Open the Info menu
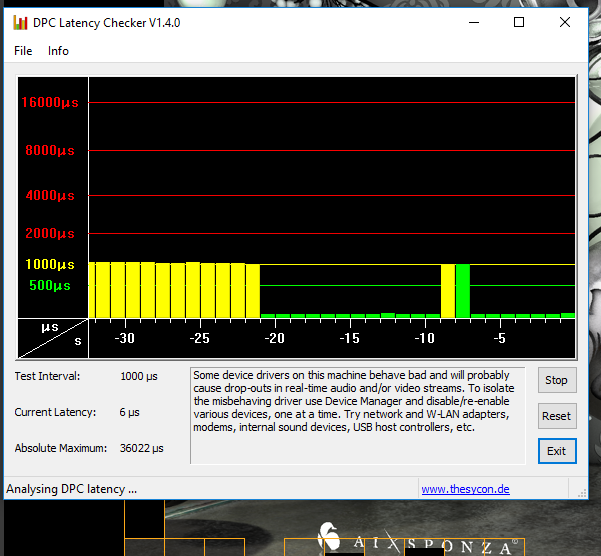Viewport: 601px width, 556px height. [58, 51]
